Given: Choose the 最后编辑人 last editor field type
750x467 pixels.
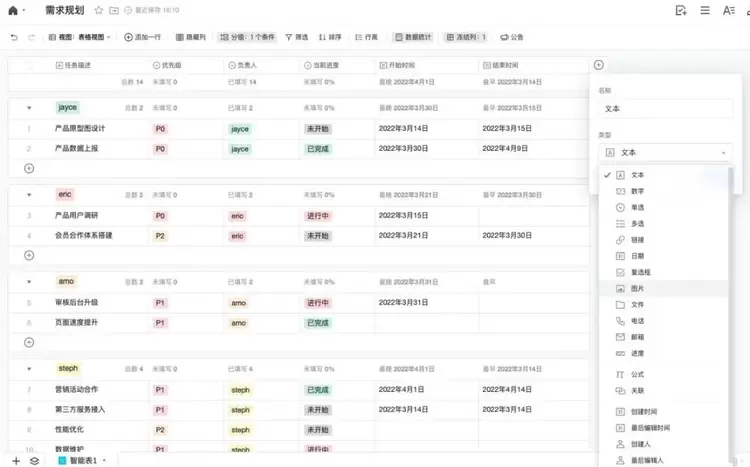Looking at the screenshot, I should (x=664, y=460).
